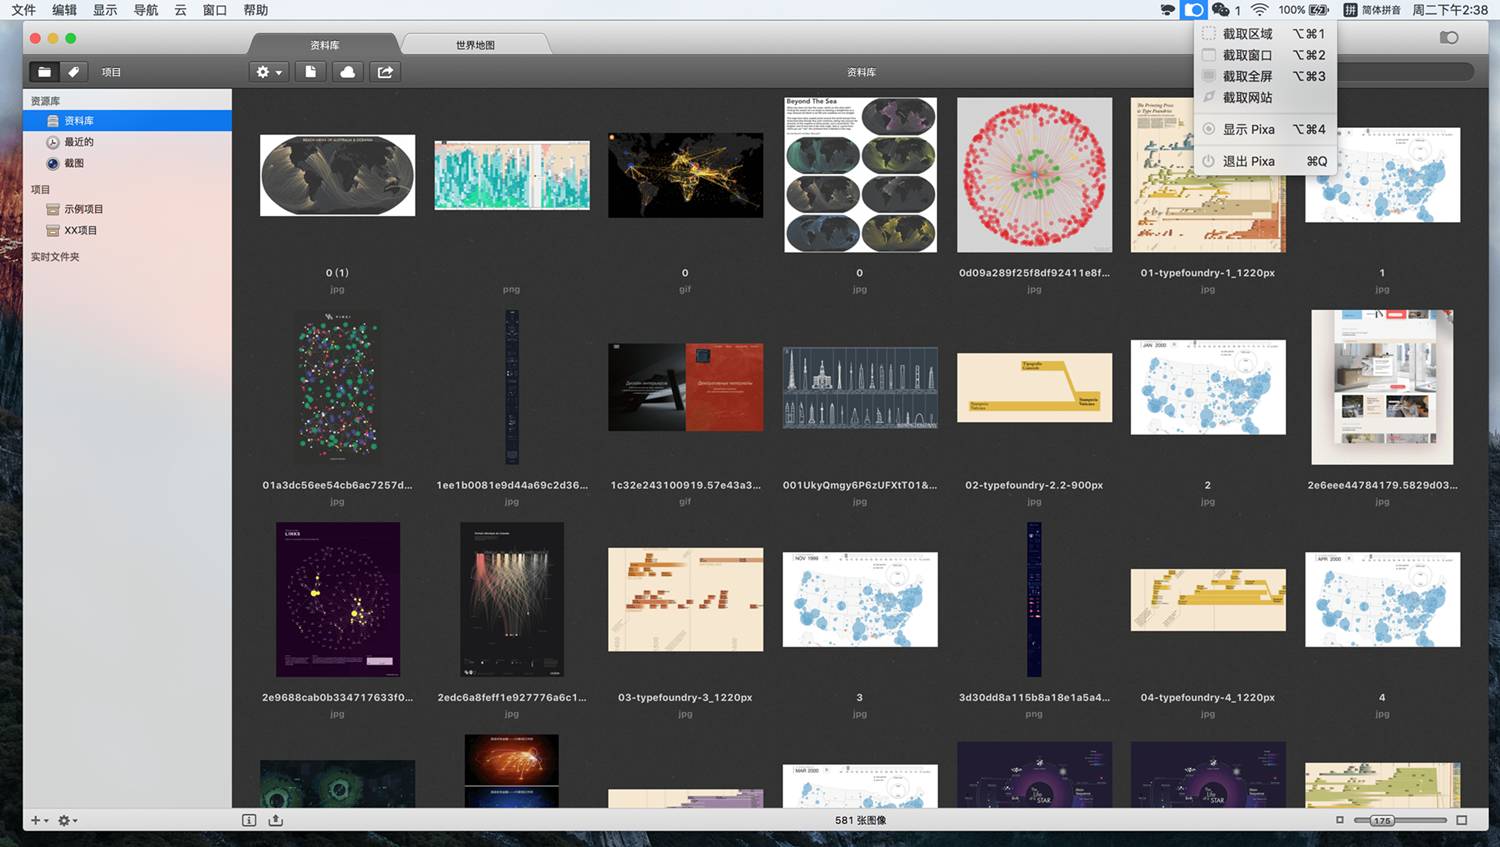Click the new document toolbar icon
Screen dimensions: 1500x847
[x=311, y=72]
